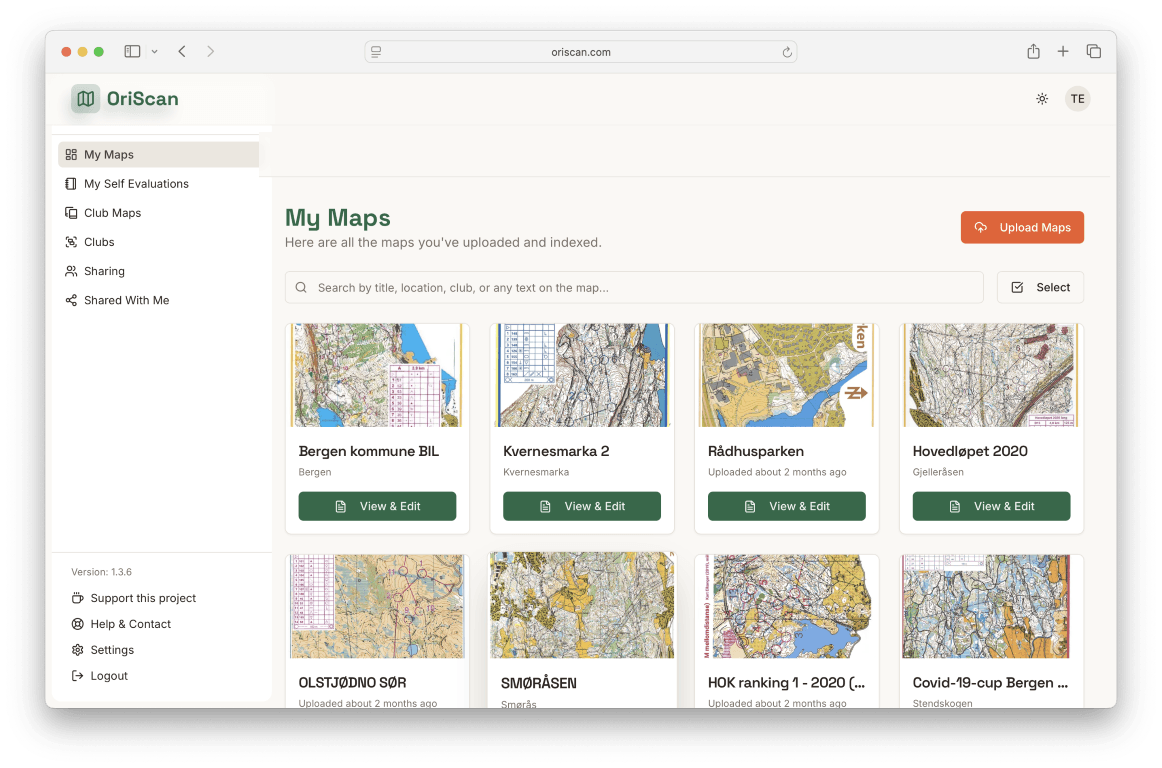Click the Safari share icon
This screenshot has width=1162, height=768.
tap(1033, 51)
